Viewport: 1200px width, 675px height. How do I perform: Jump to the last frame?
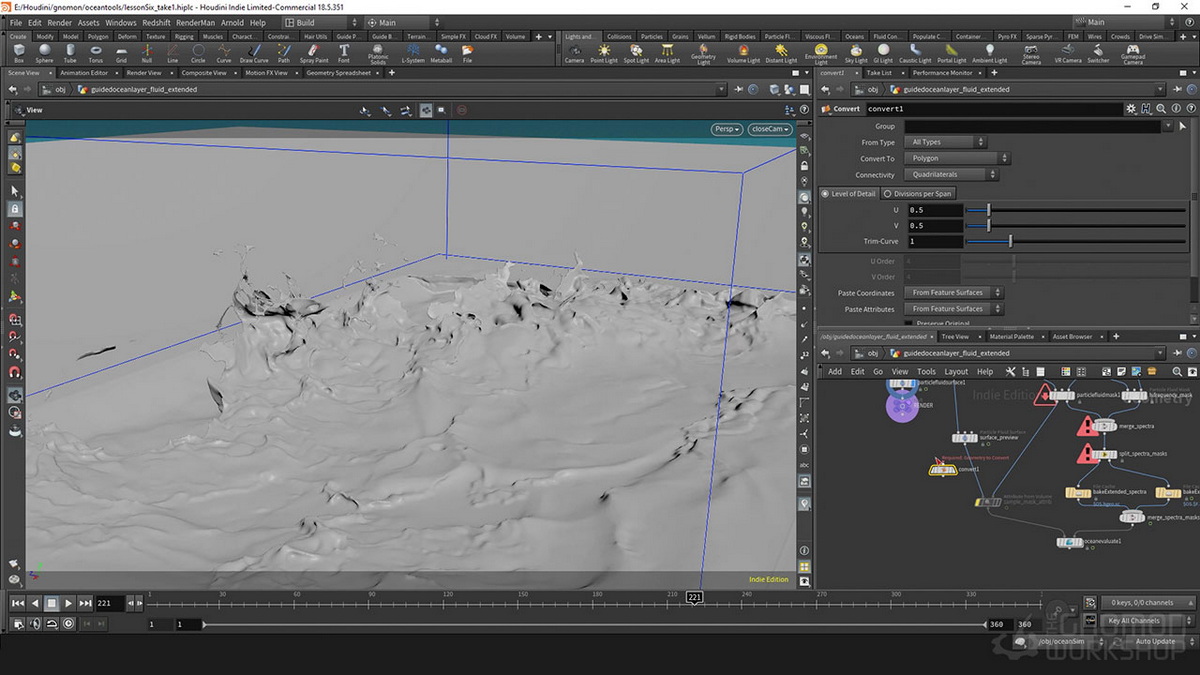pos(86,603)
